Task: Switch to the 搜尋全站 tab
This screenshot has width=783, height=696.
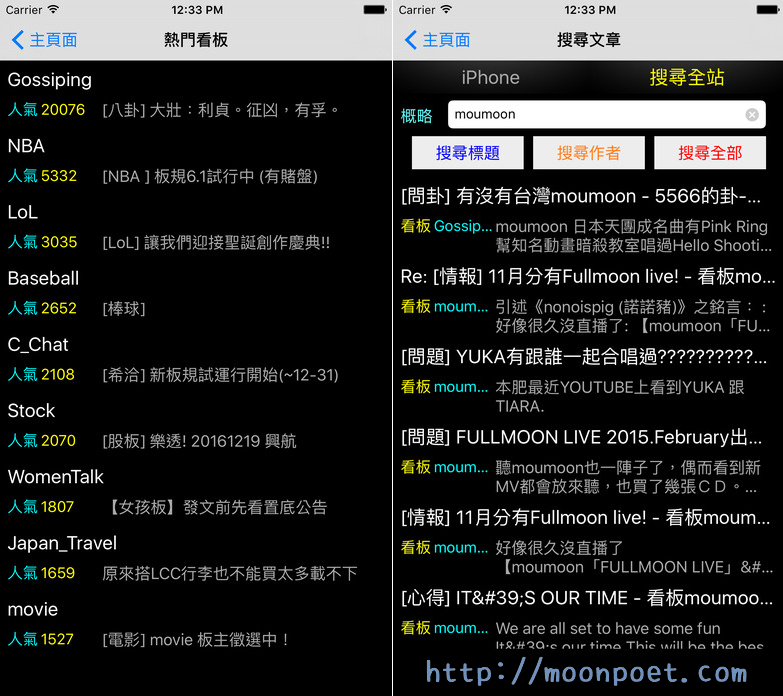Action: (x=687, y=78)
